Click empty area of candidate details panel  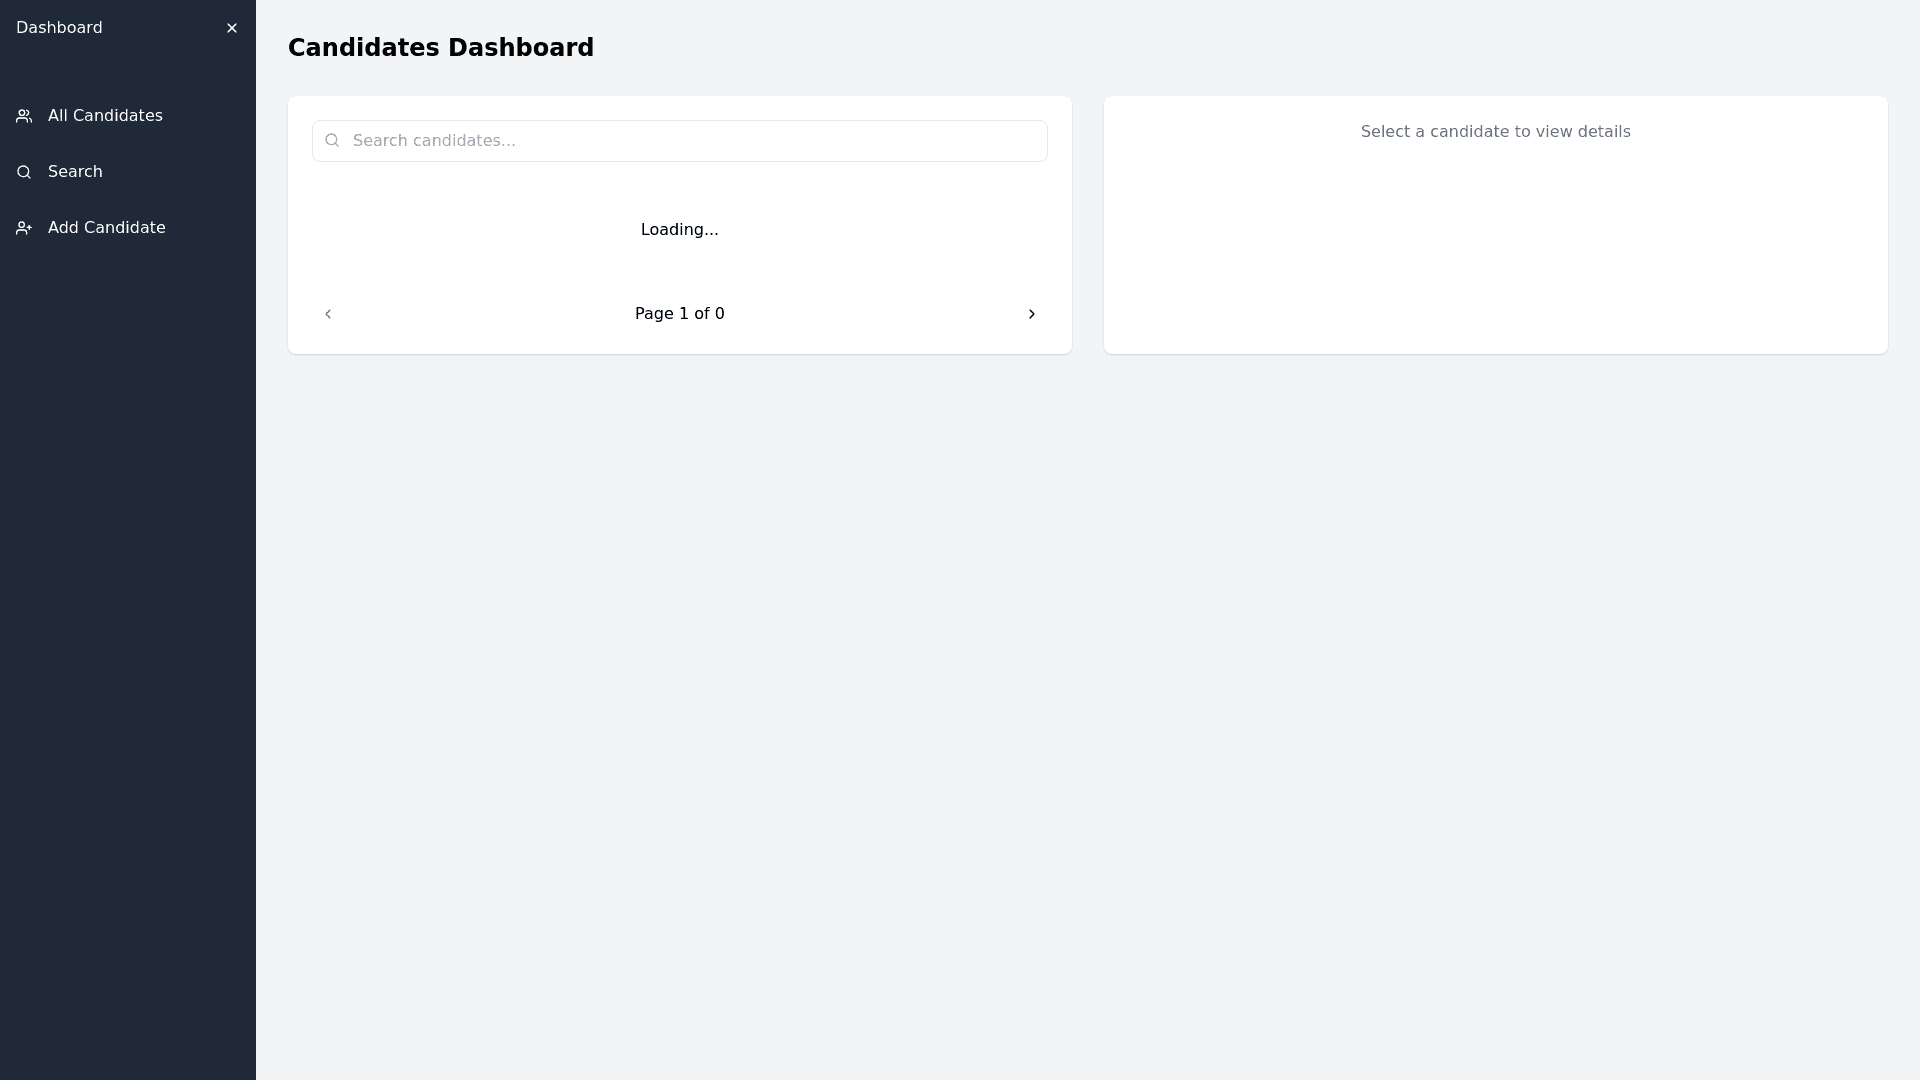[1495, 260]
